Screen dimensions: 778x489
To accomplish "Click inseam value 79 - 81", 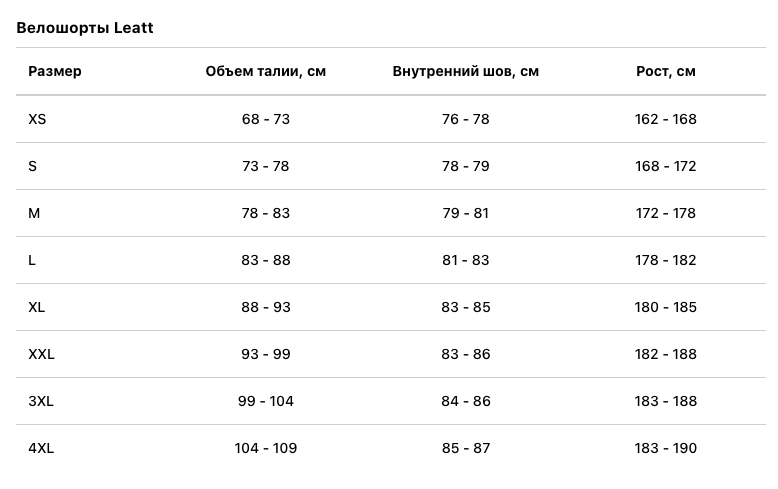I will (466, 213).
